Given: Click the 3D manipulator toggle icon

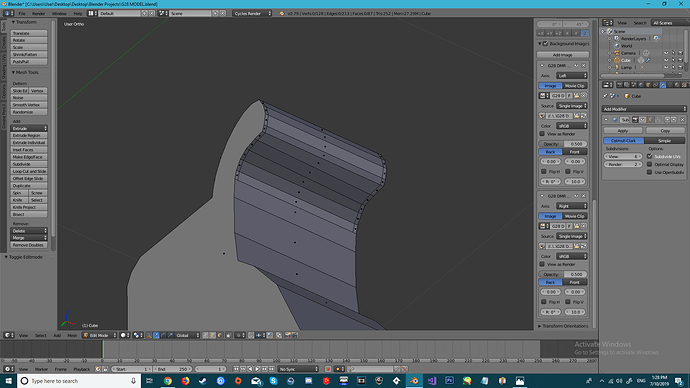Looking at the screenshot, I should click(x=149, y=335).
